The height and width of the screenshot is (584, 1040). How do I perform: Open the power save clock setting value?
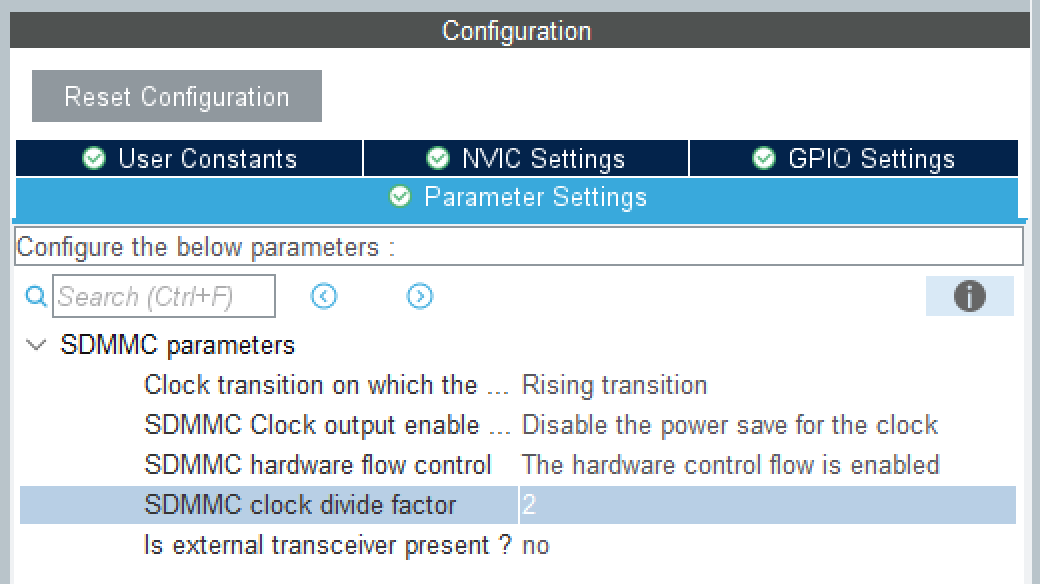pyautogui.click(x=729, y=425)
